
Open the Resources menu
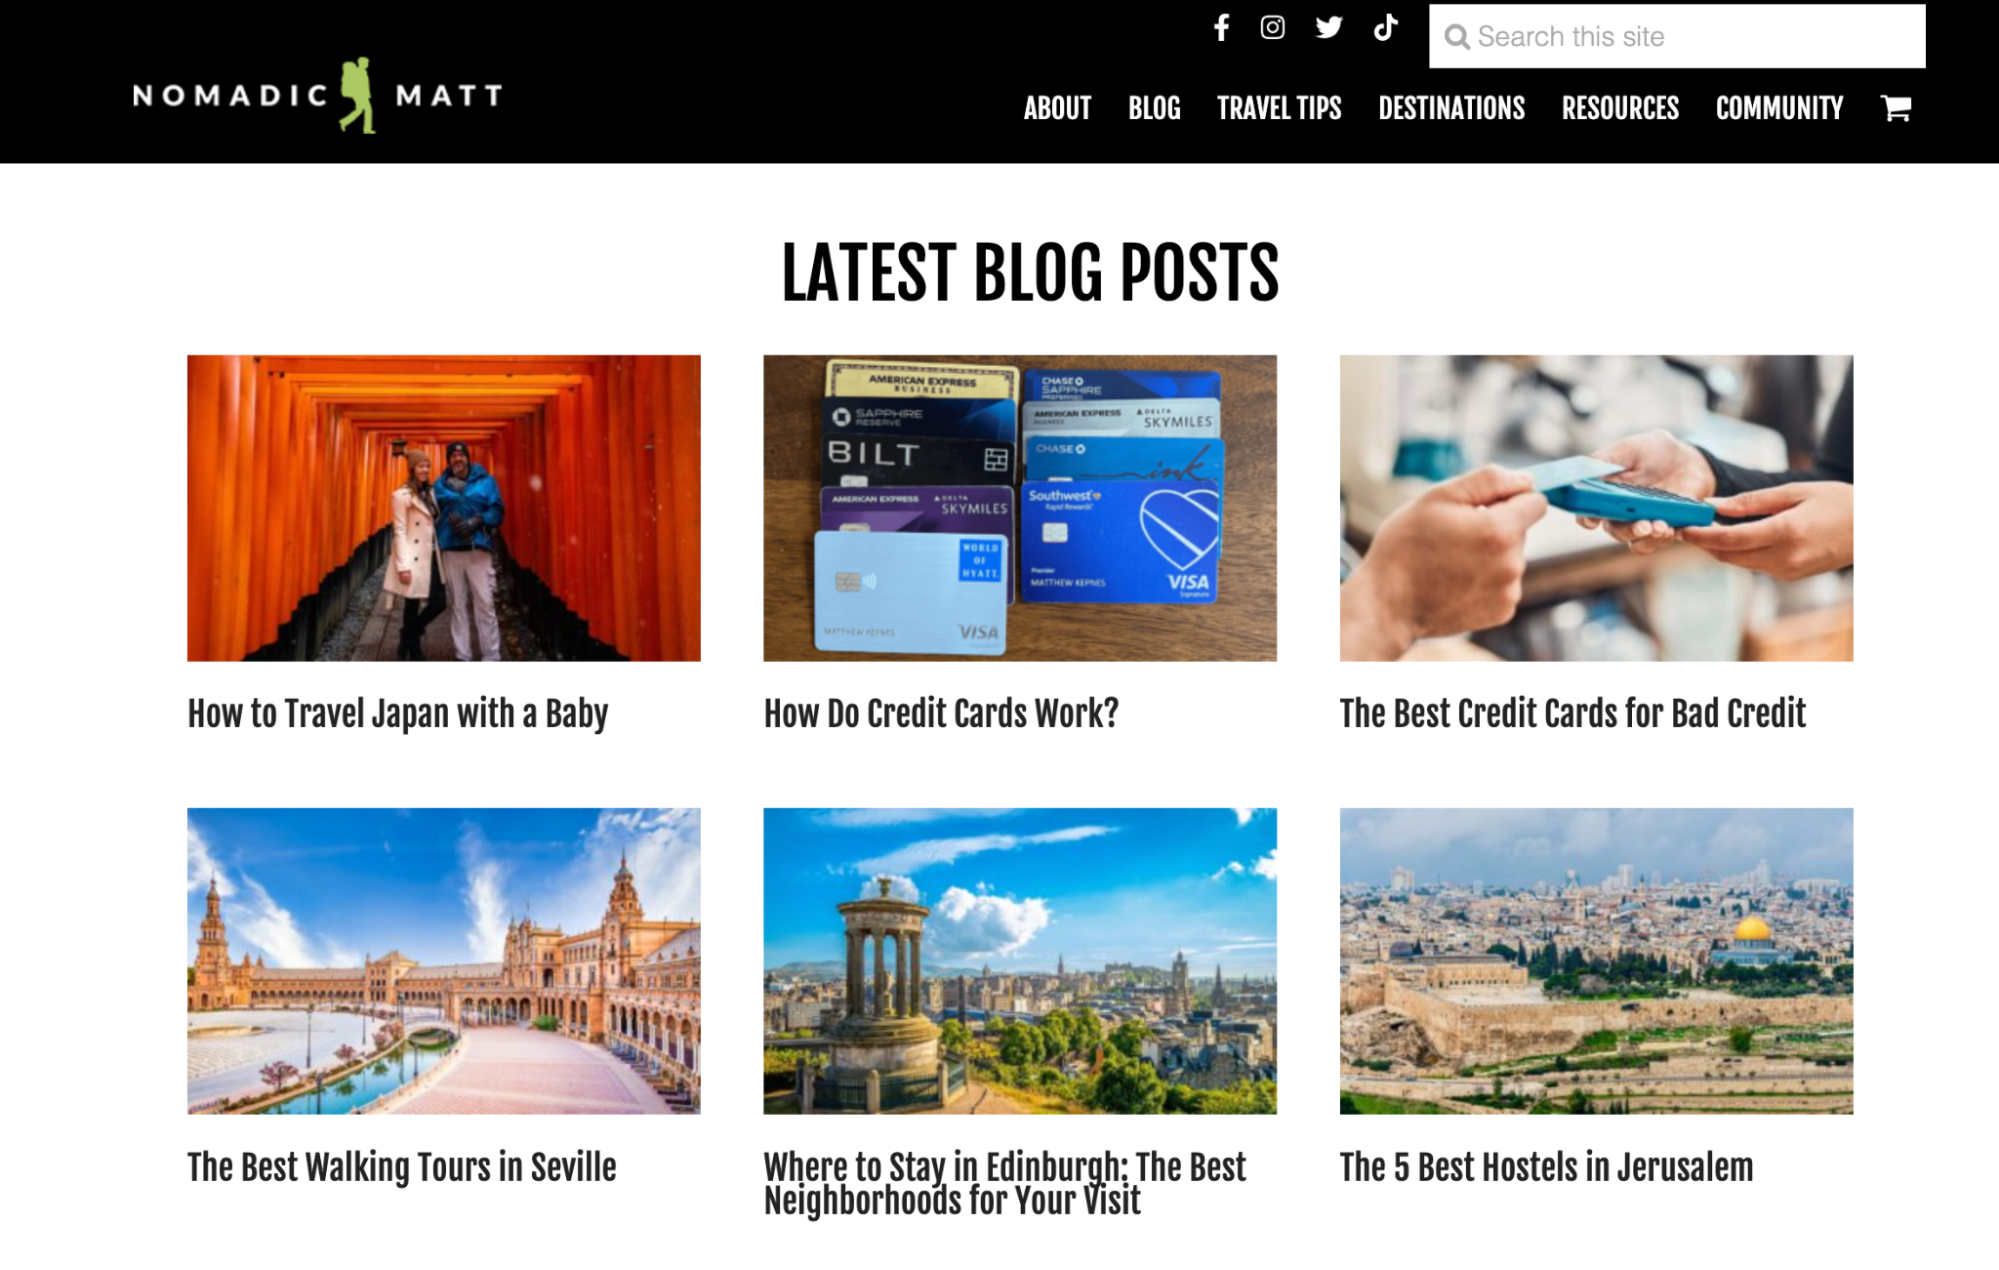[x=1620, y=108]
